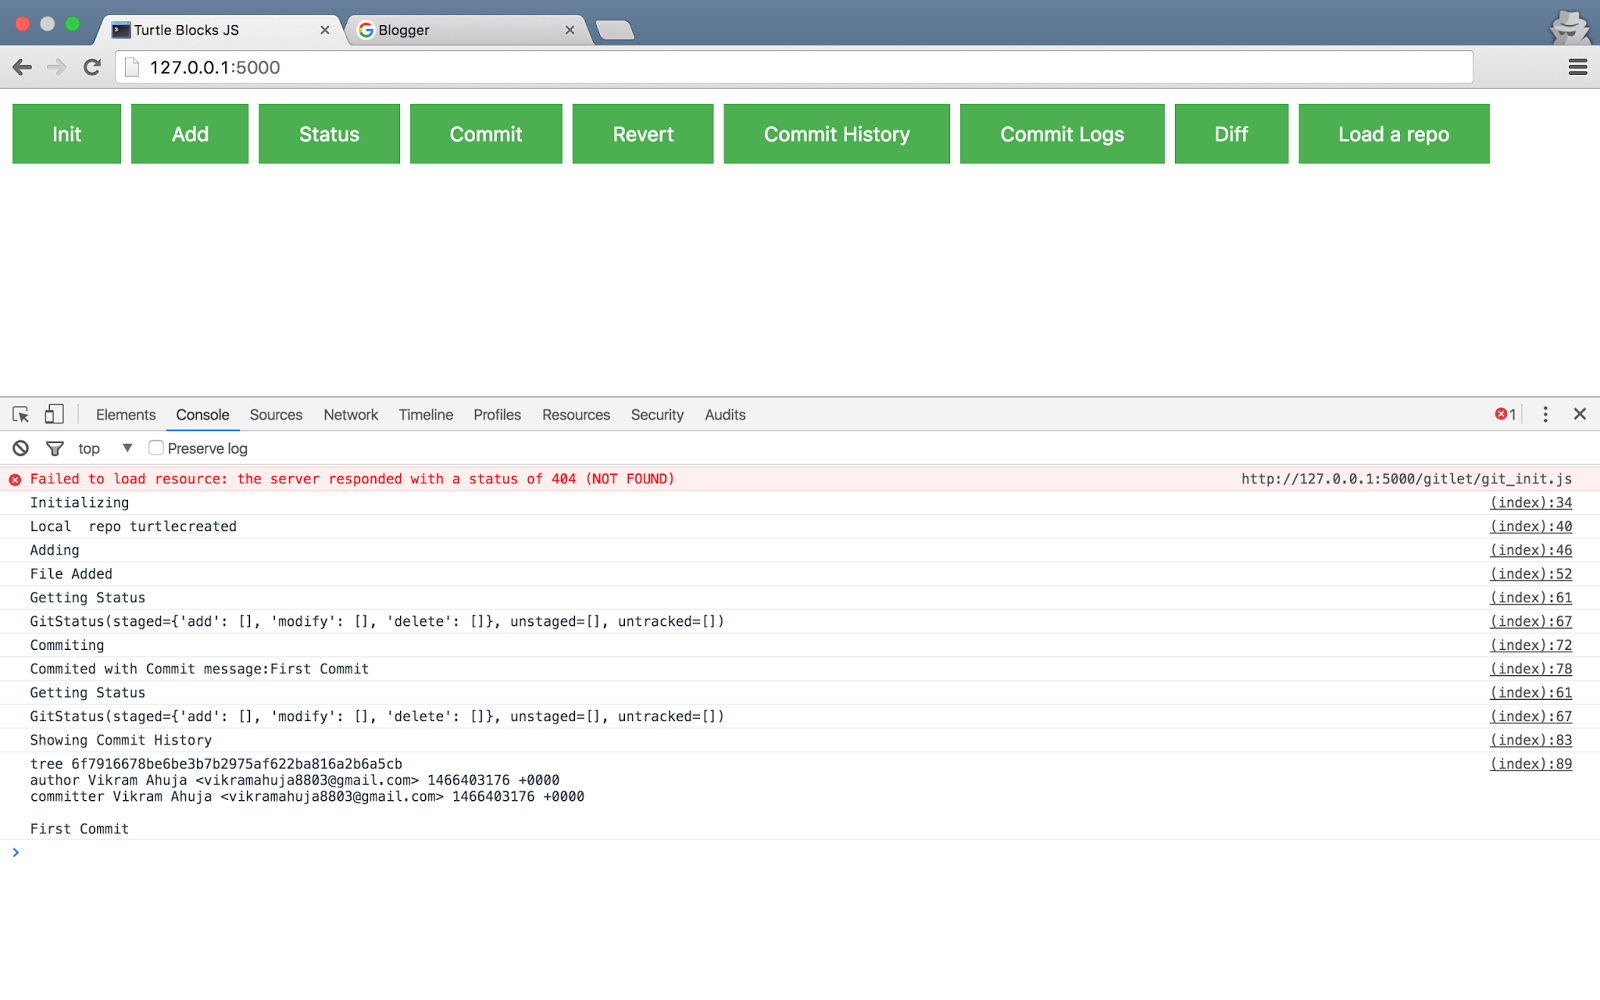1600x1000 pixels.
Task: Select the 'File Added' log entry
Action: [71, 574]
